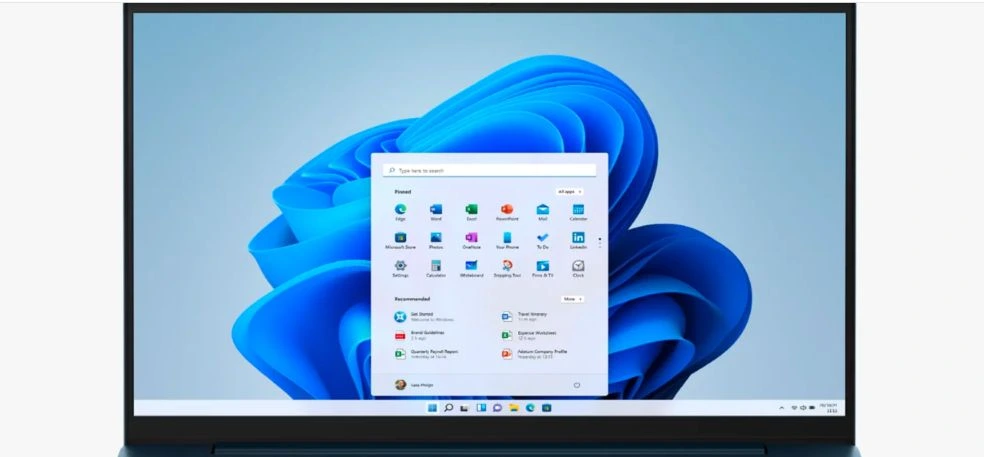Click the pinned apps page dots

click(600, 242)
